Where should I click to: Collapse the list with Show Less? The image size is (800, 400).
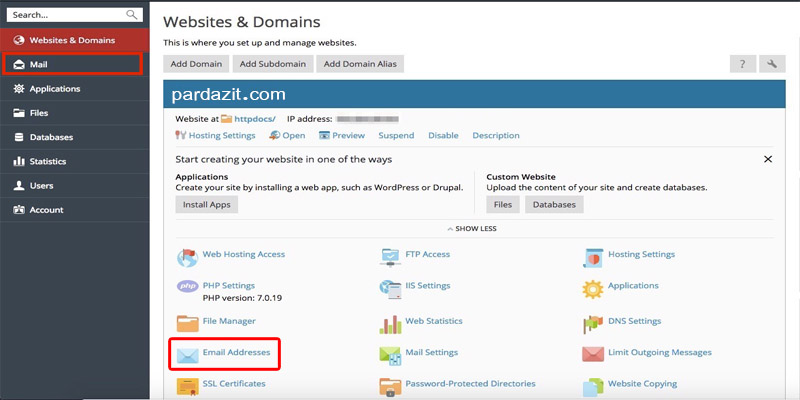(474, 228)
